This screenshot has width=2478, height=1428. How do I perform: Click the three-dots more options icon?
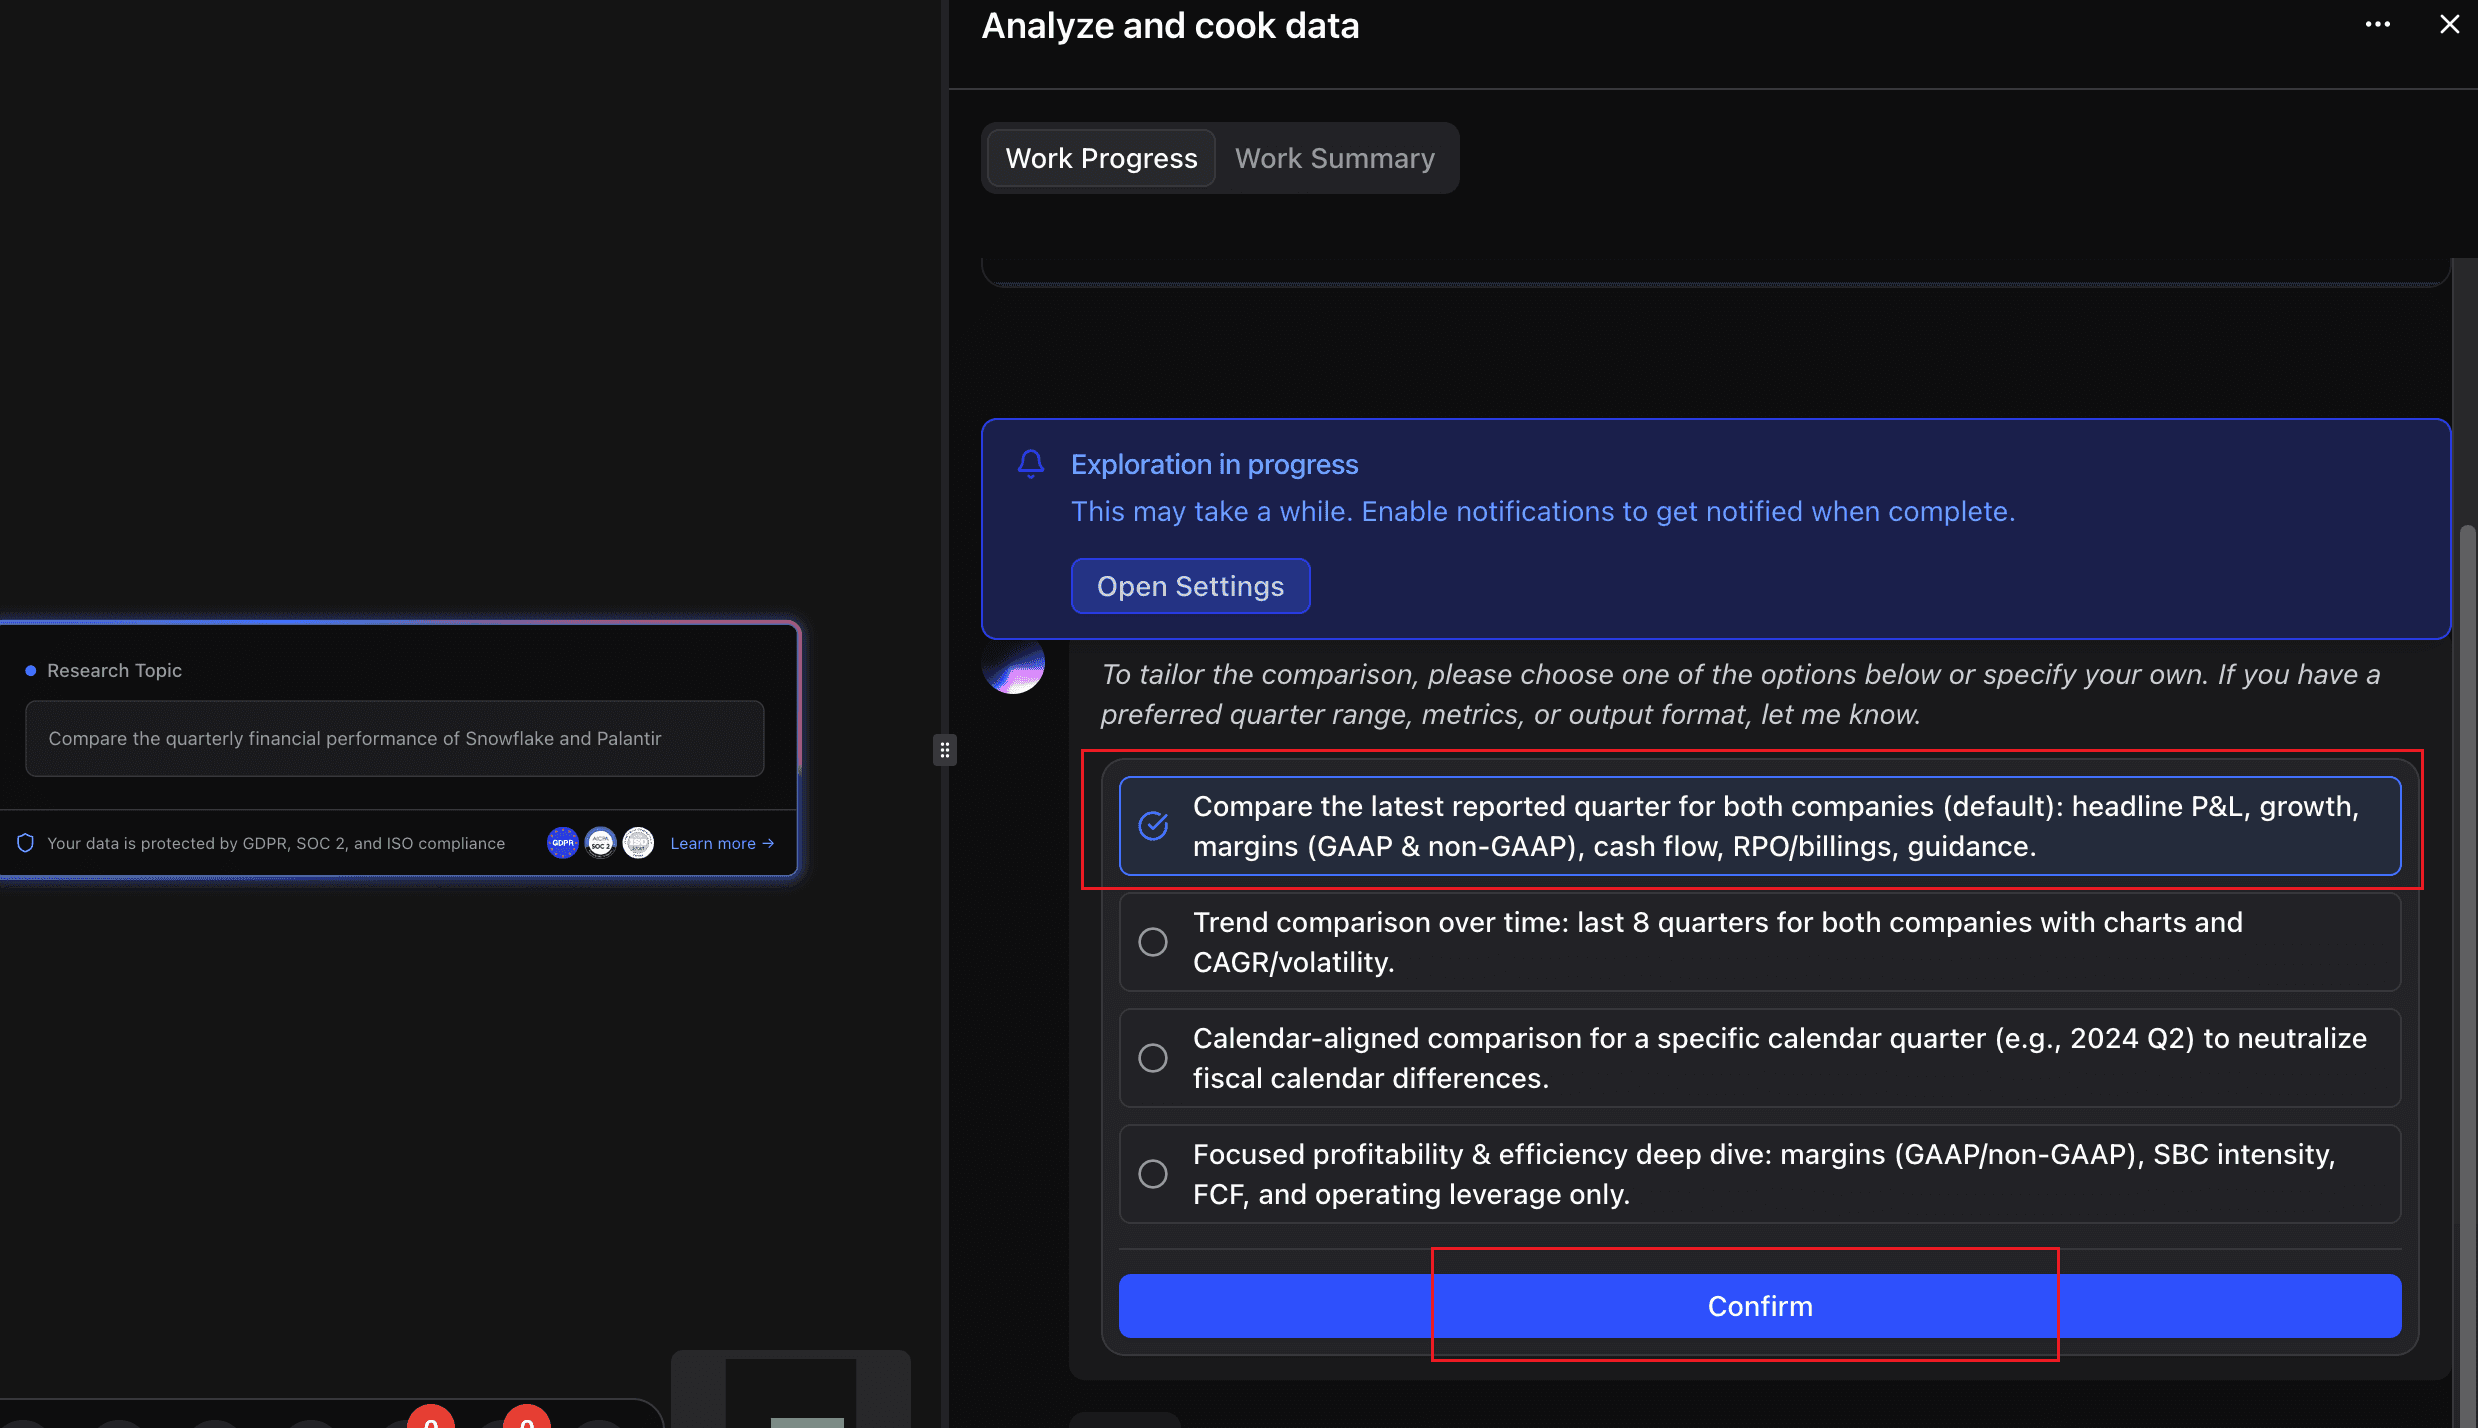(x=2377, y=25)
